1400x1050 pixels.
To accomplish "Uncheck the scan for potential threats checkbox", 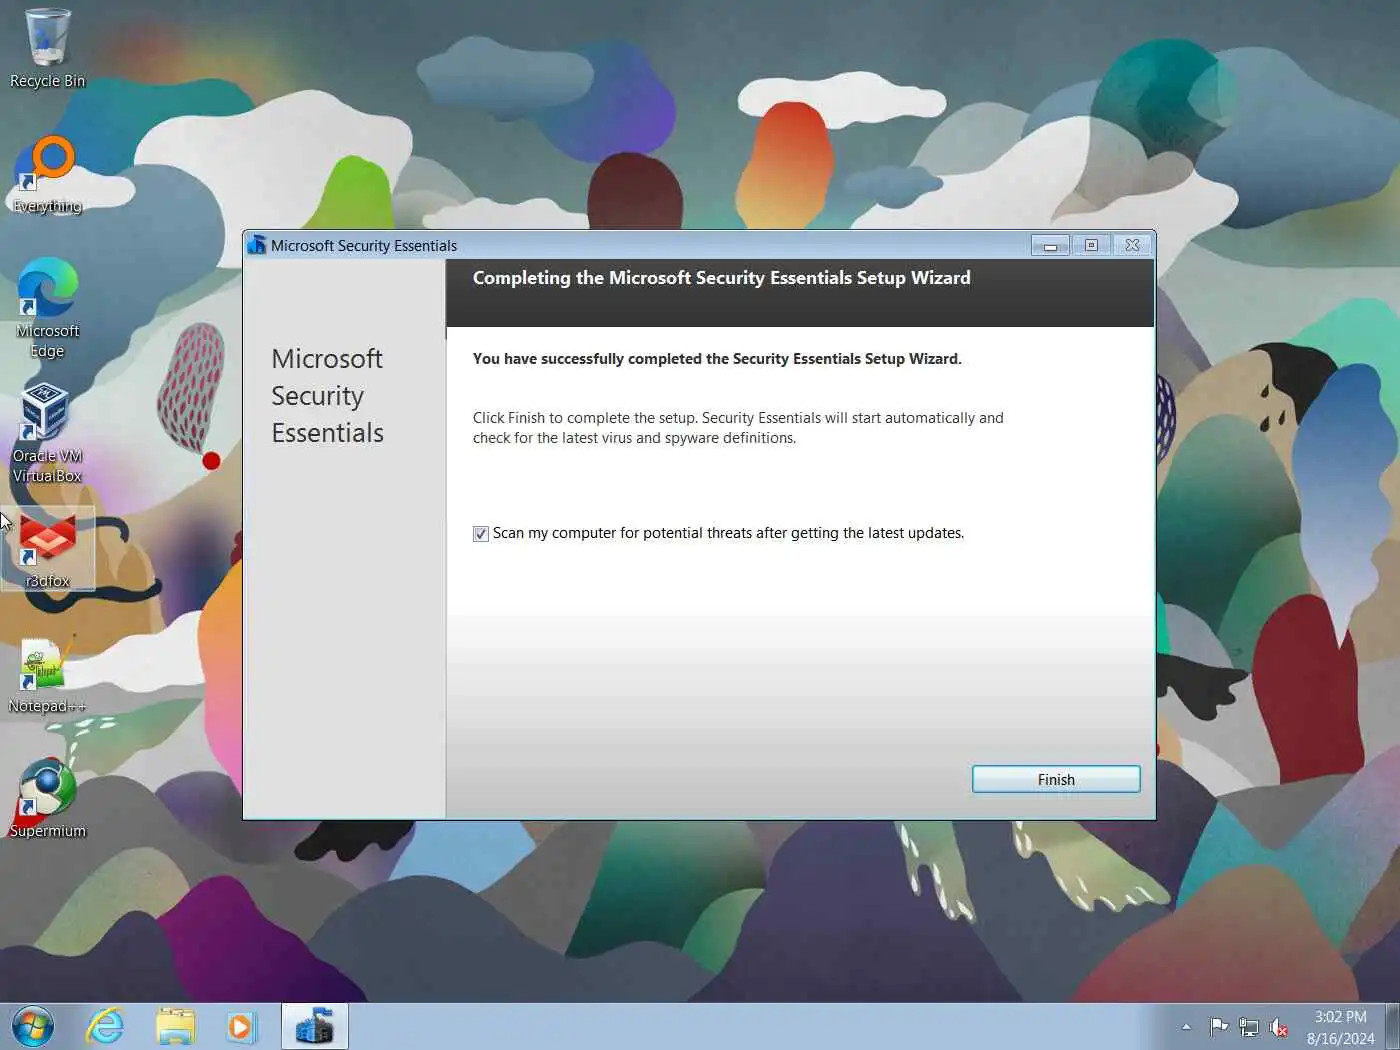I will pyautogui.click(x=481, y=534).
